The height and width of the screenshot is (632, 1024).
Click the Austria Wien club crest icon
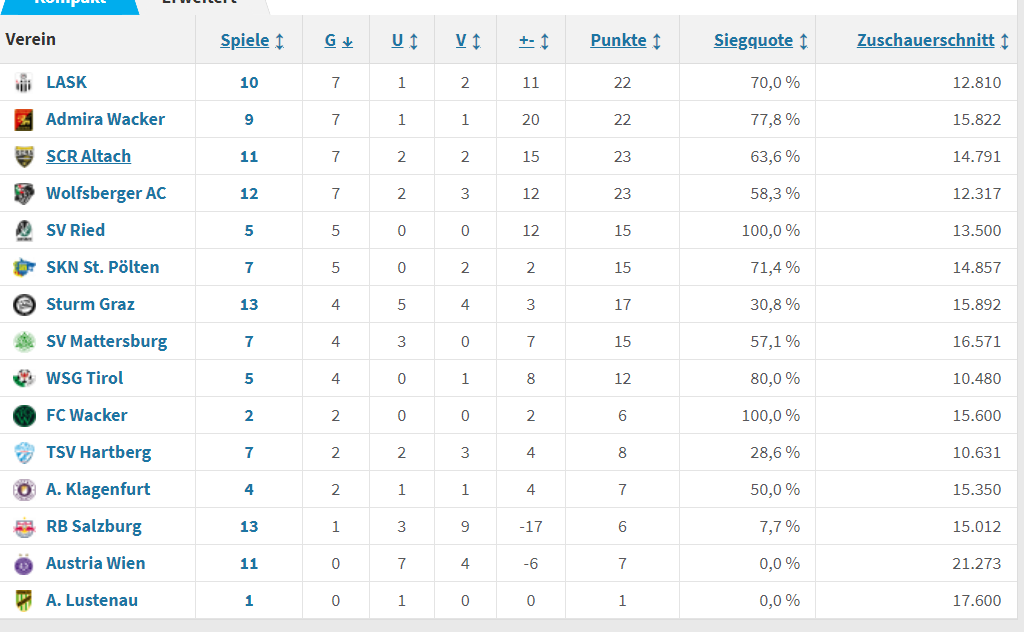tap(24, 563)
